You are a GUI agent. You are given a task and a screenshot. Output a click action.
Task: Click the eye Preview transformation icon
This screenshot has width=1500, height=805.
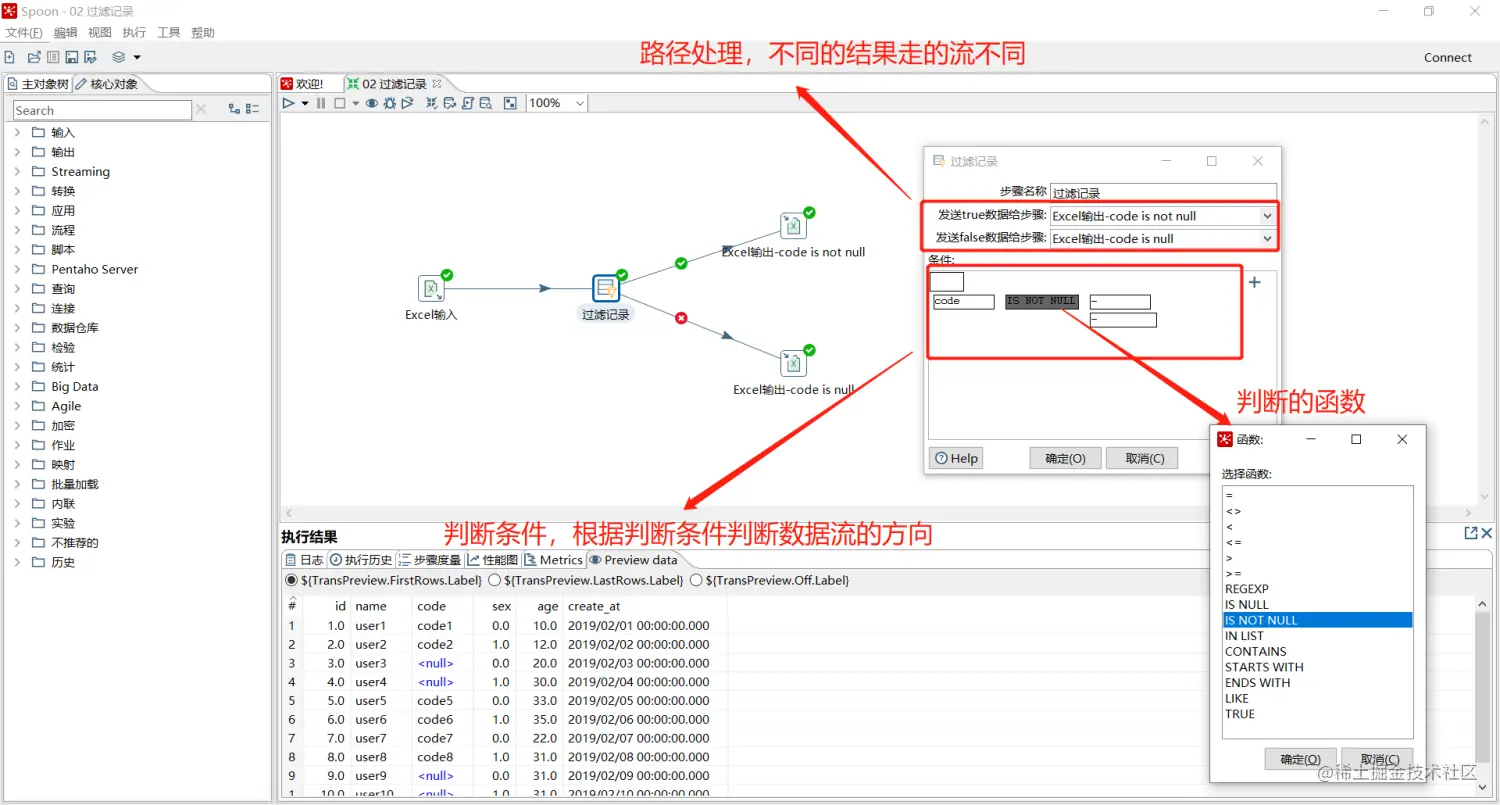pos(372,103)
